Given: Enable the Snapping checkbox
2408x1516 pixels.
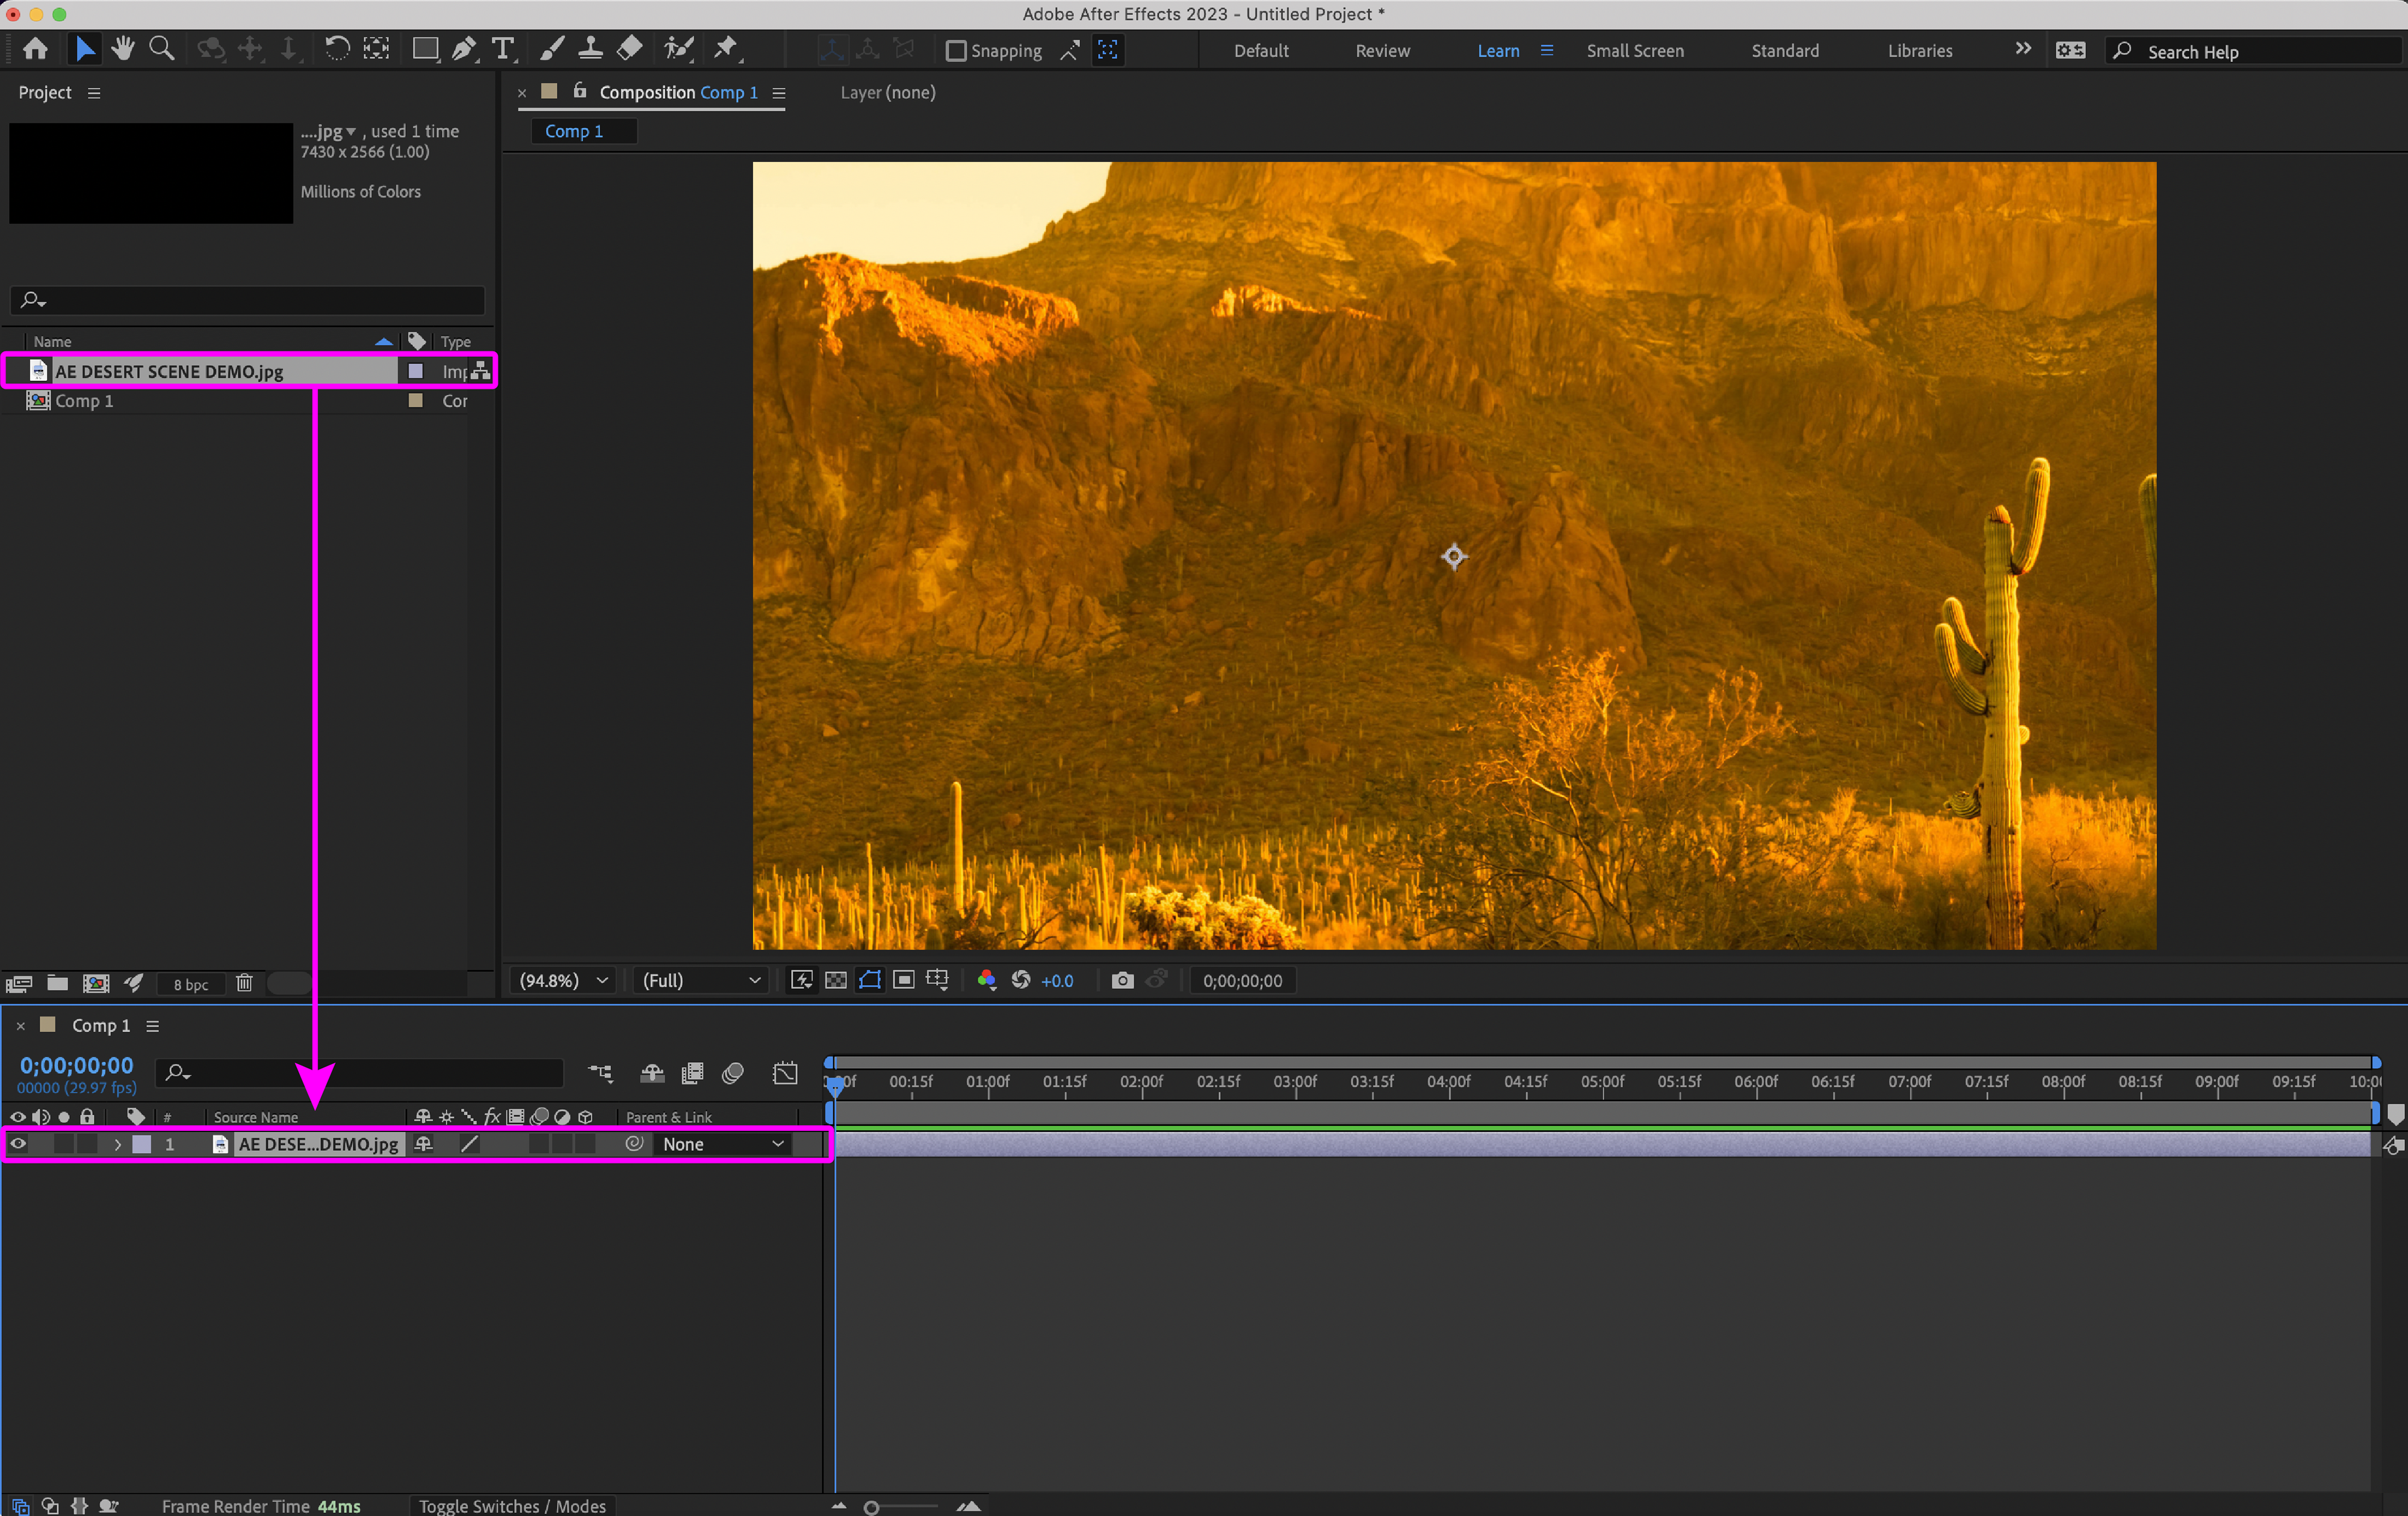Looking at the screenshot, I should pos(956,50).
